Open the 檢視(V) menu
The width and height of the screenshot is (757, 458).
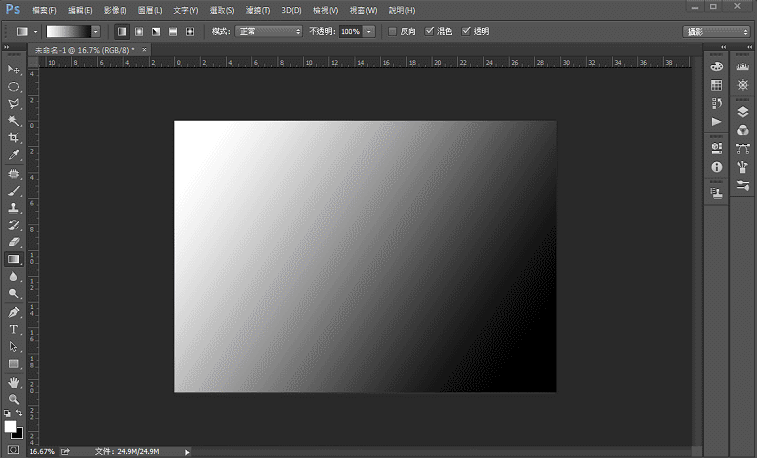click(x=325, y=10)
